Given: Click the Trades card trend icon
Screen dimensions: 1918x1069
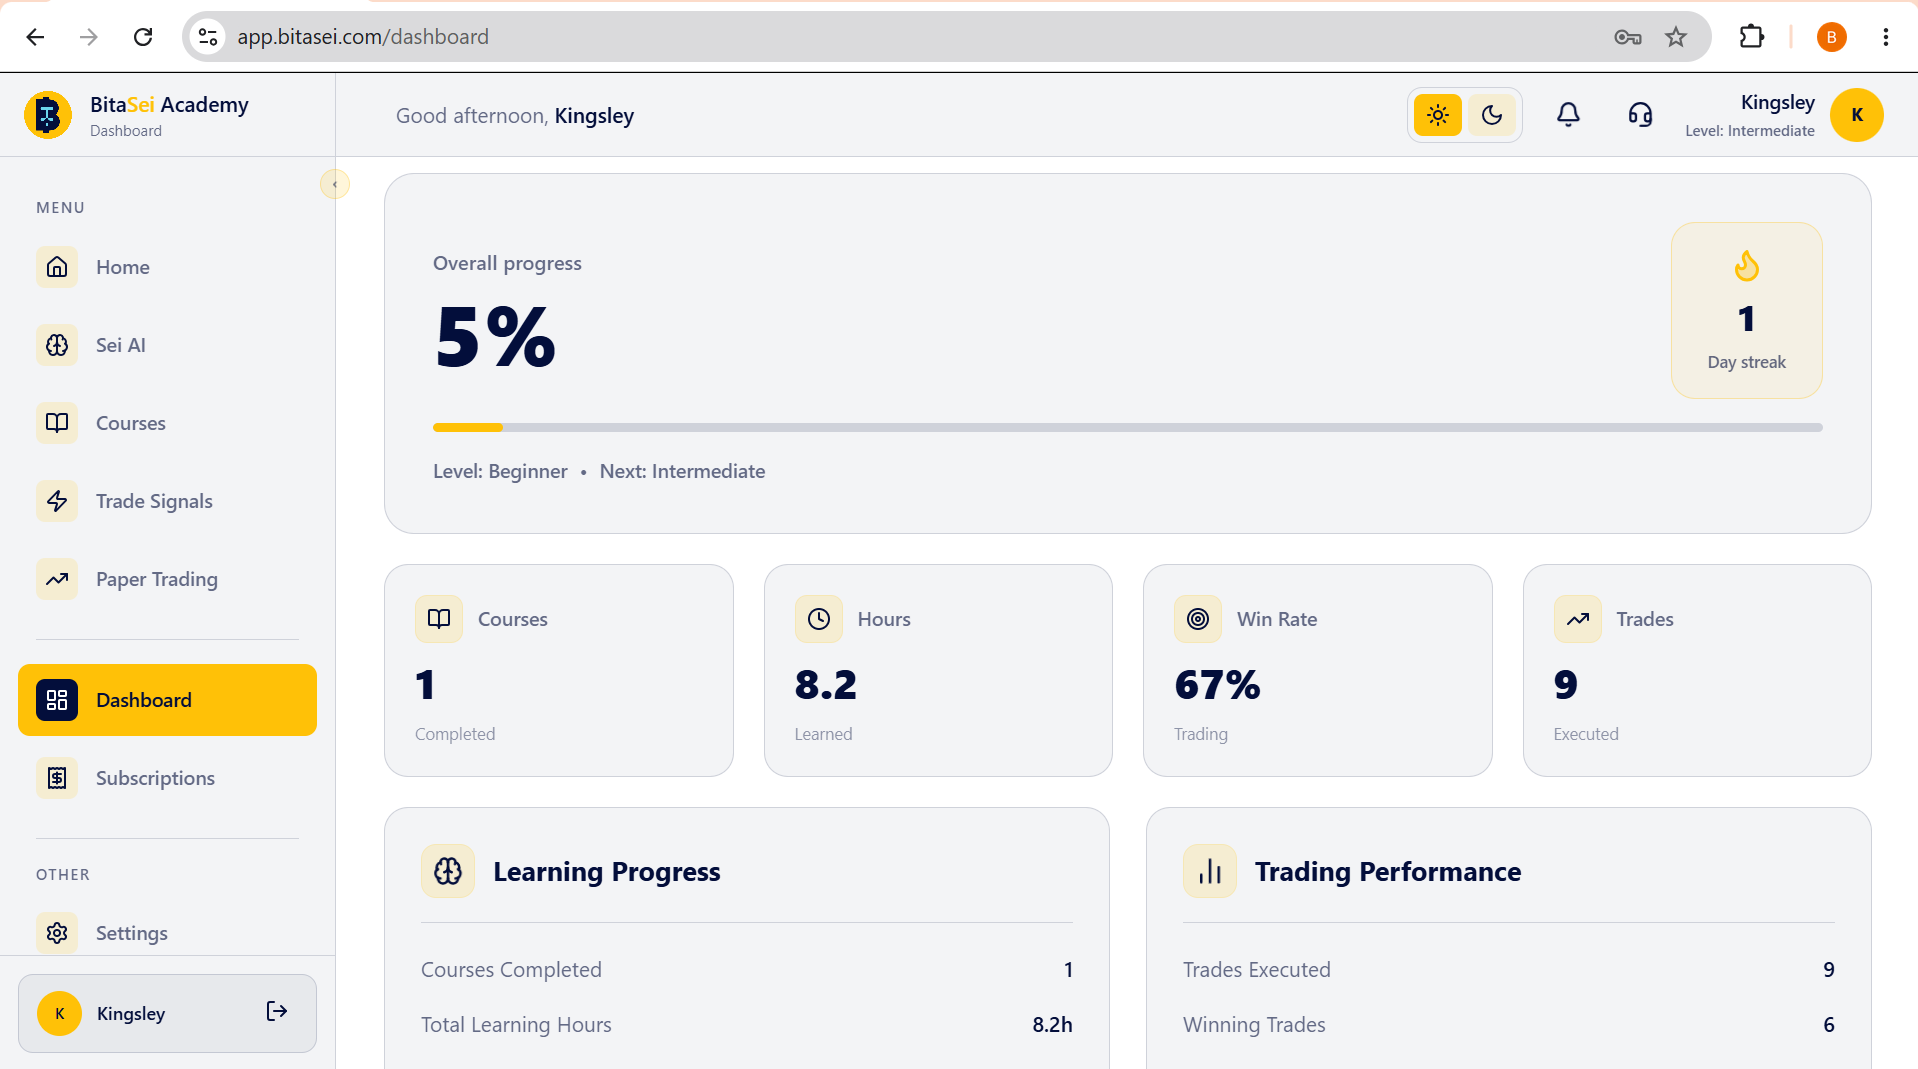Looking at the screenshot, I should click(1578, 619).
